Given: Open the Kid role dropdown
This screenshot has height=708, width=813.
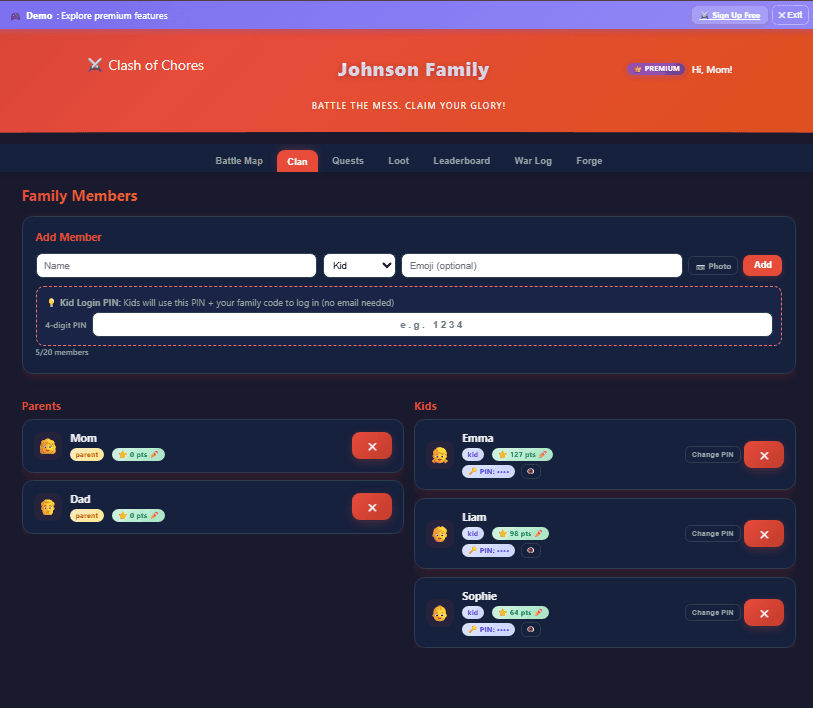Looking at the screenshot, I should [359, 265].
